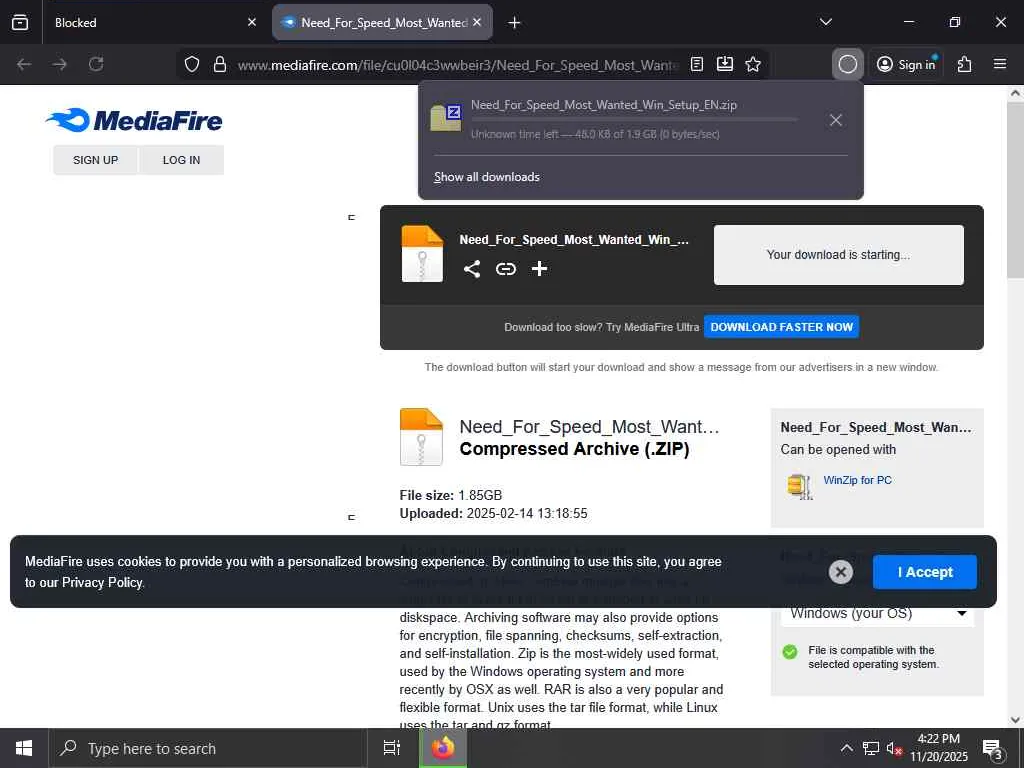Go forward to next page
Screen dimensions: 1024x768
pos(59,64)
